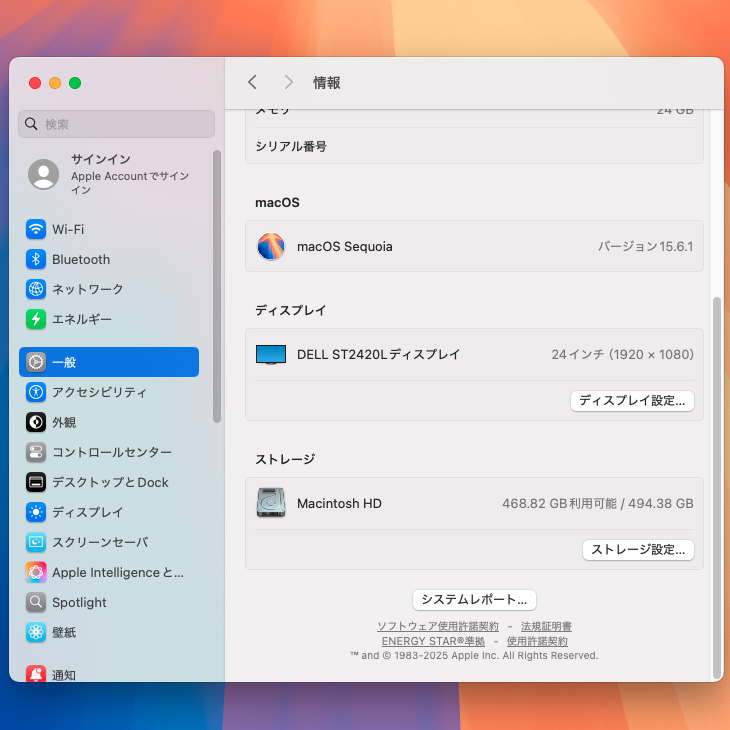
Task: Click the Bluetooth icon in sidebar
Action: [36, 259]
